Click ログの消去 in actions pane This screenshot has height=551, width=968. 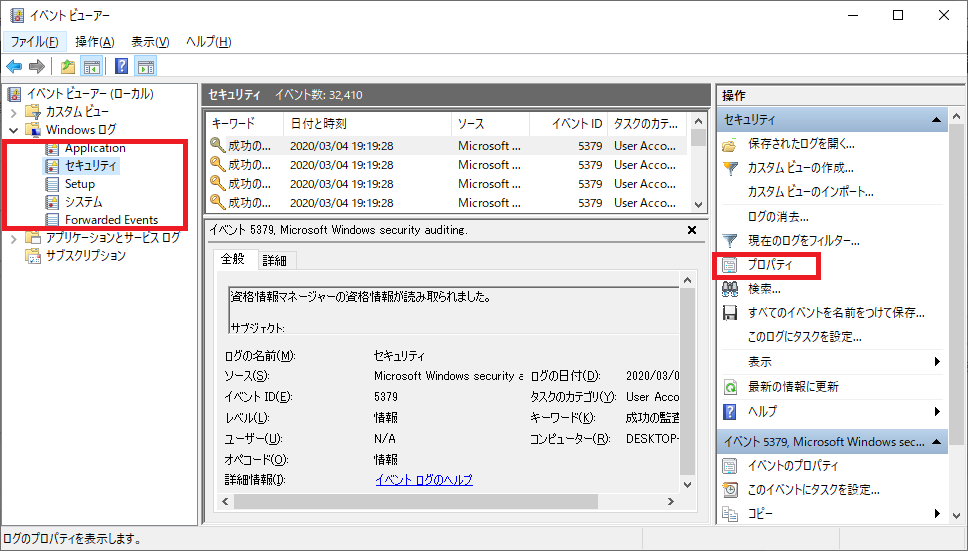(777, 217)
